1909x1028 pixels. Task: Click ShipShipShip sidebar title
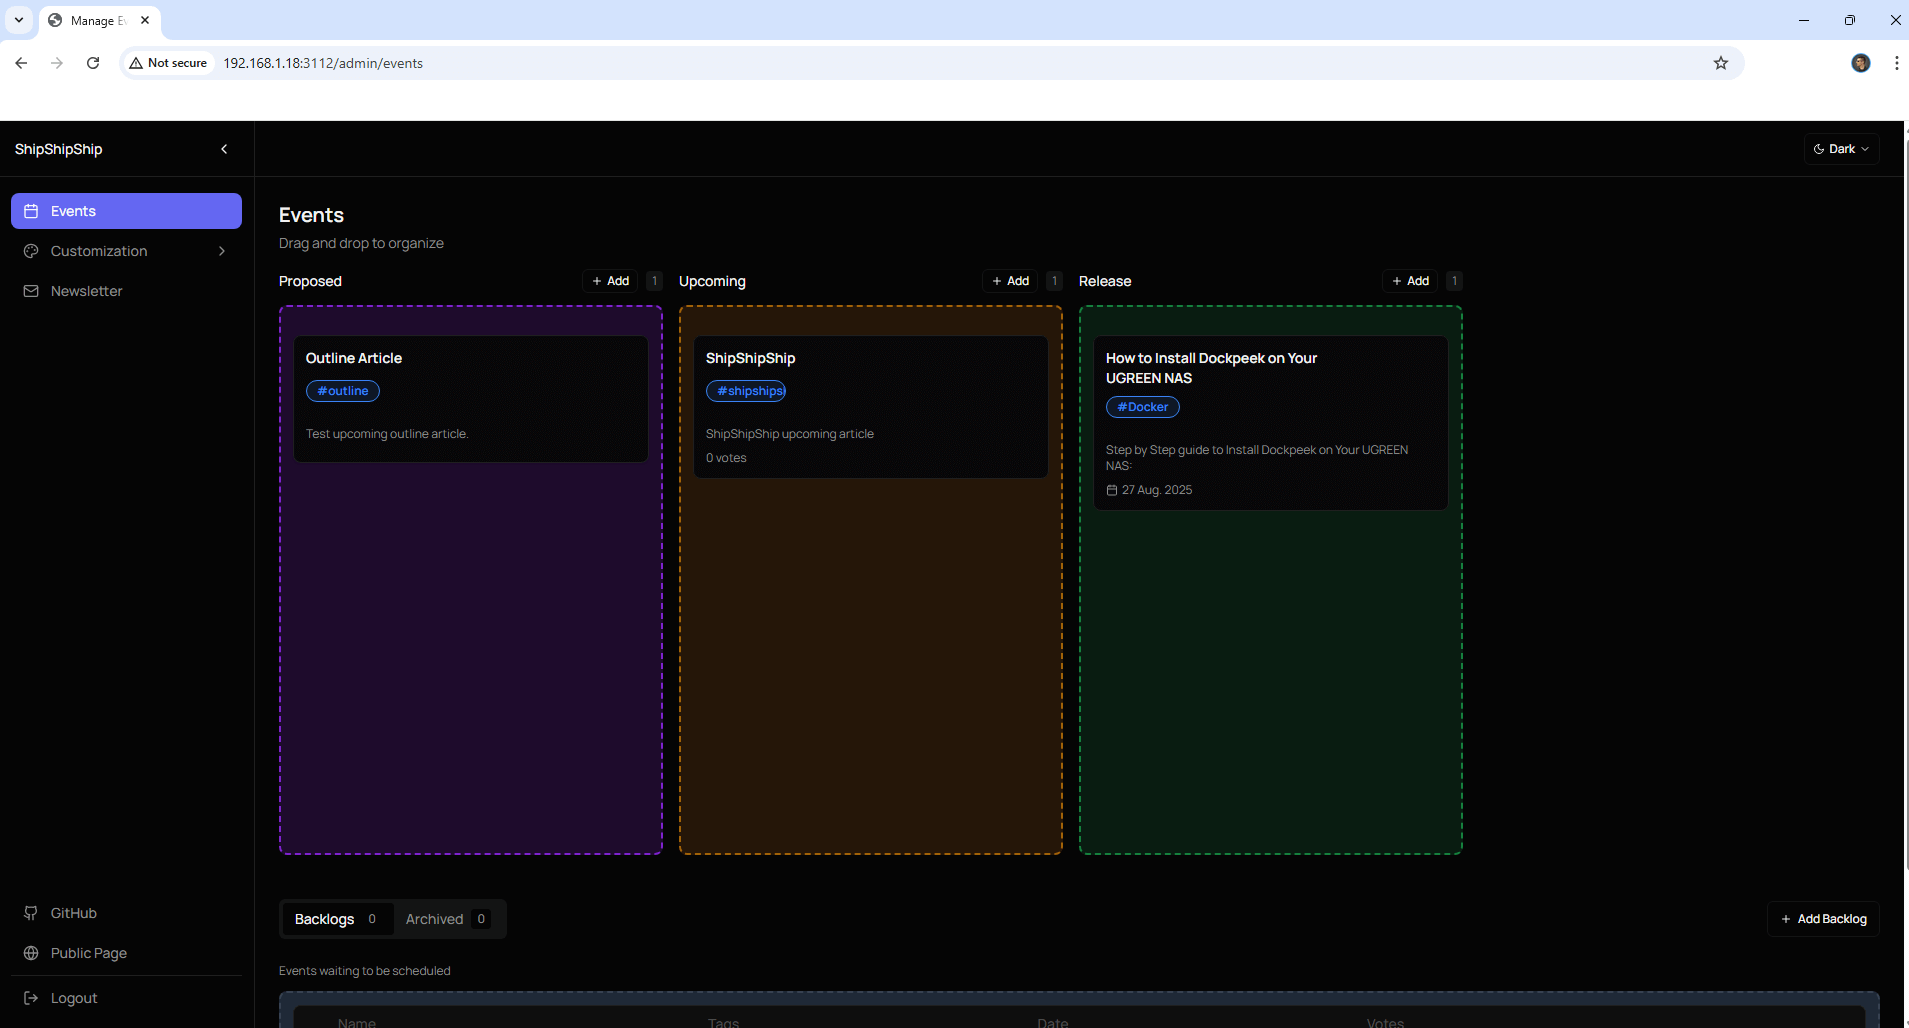click(59, 149)
